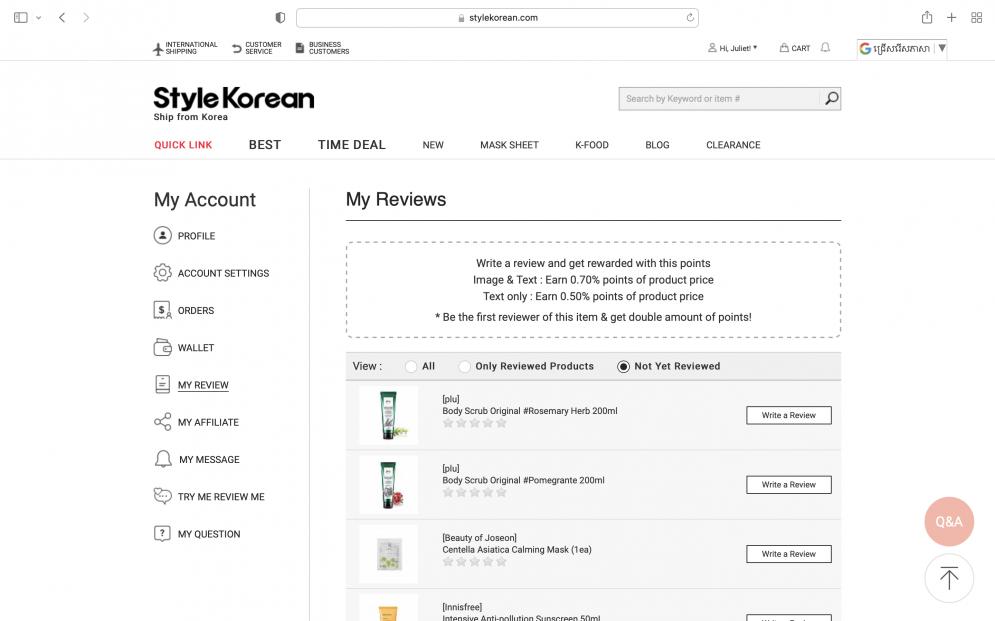Image resolution: width=995 pixels, height=621 pixels.
Task: Open the notification bell next to Cart
Action: tap(824, 47)
